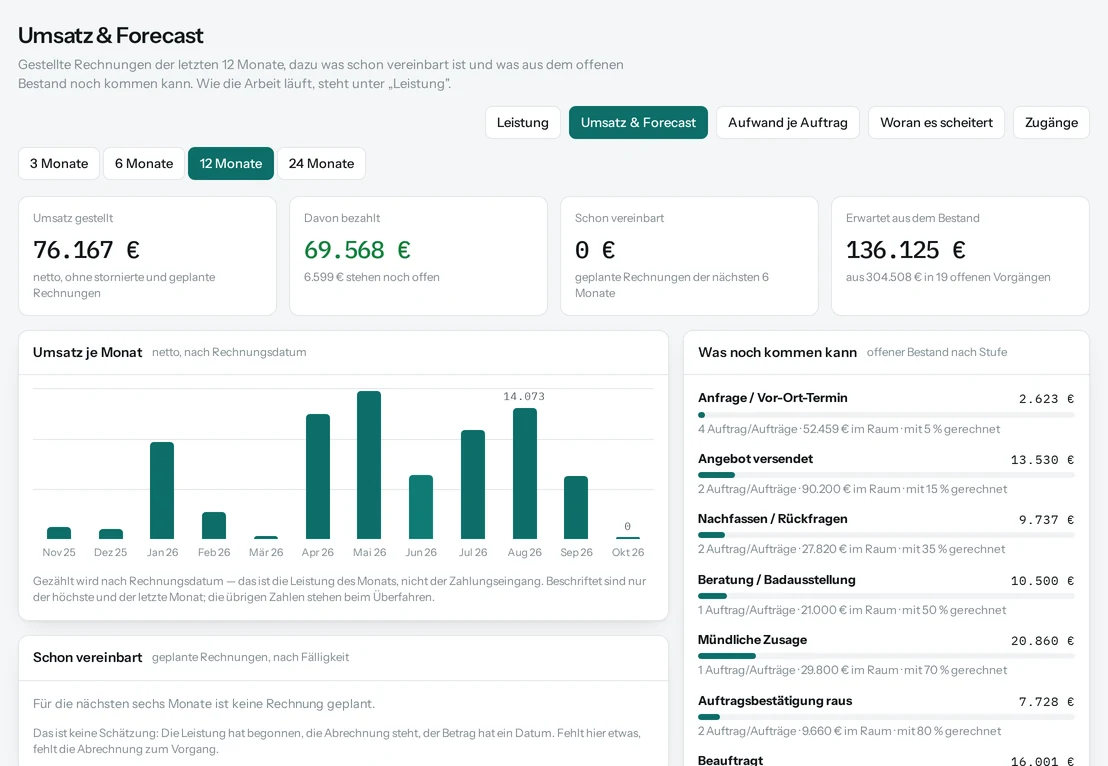Click the Beratung / Badausstellung progress bar

886,596
